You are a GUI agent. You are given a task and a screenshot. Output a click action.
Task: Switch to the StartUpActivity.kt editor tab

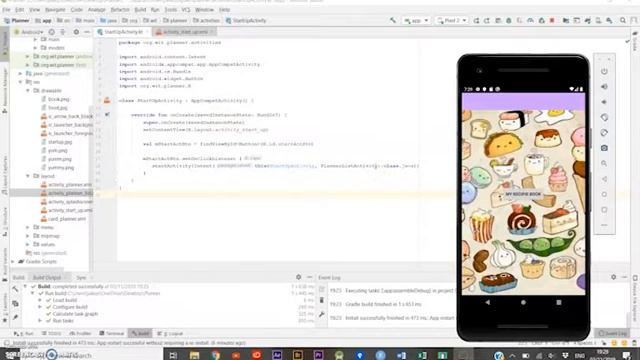tap(122, 32)
